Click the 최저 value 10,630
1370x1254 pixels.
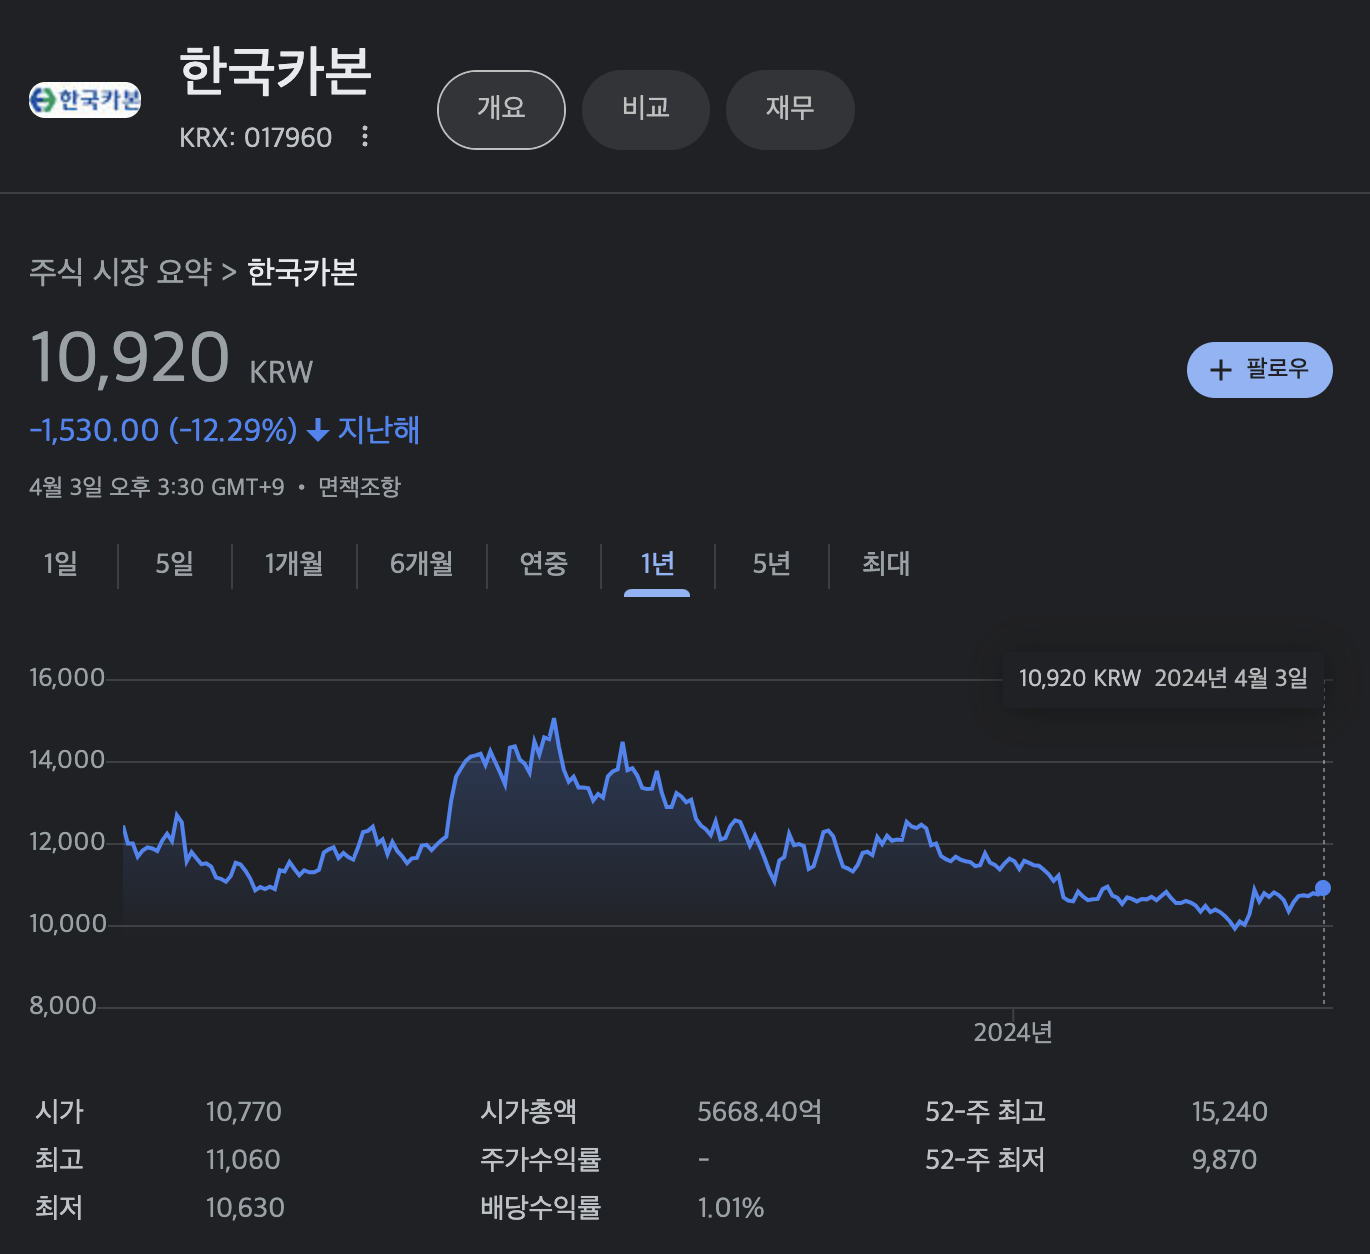coord(245,1208)
